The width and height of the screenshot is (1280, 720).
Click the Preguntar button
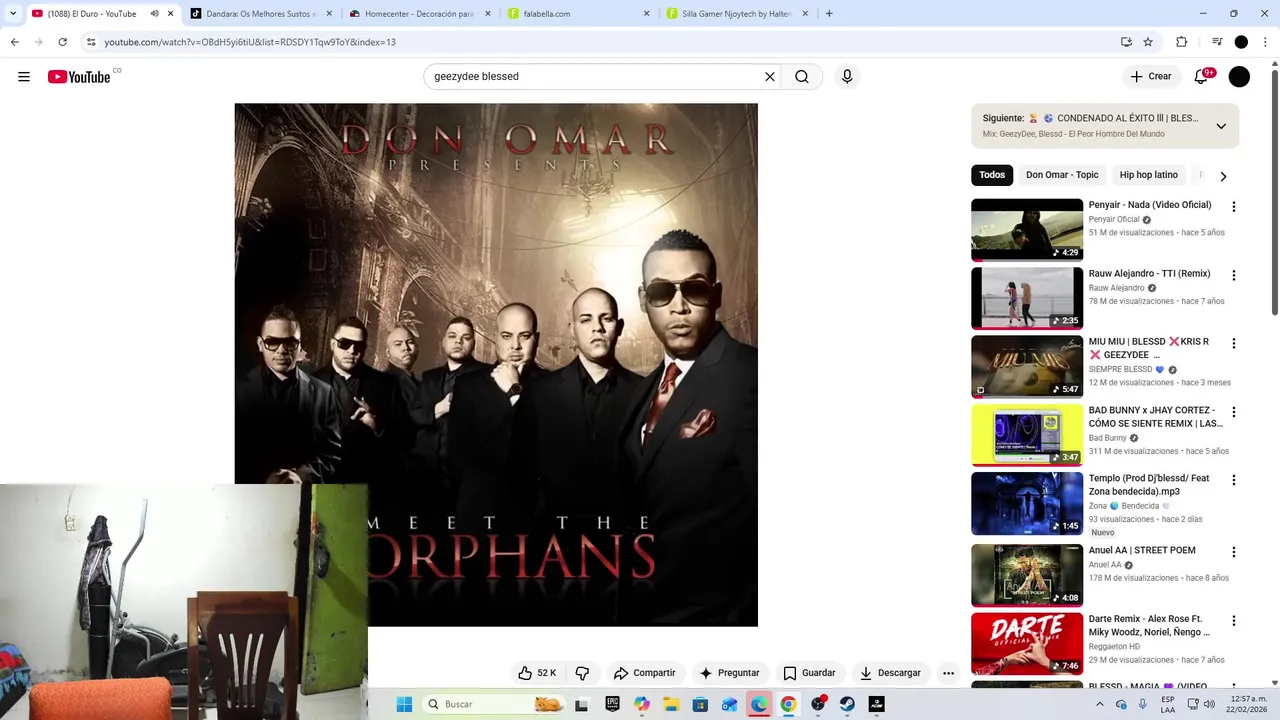click(x=729, y=673)
